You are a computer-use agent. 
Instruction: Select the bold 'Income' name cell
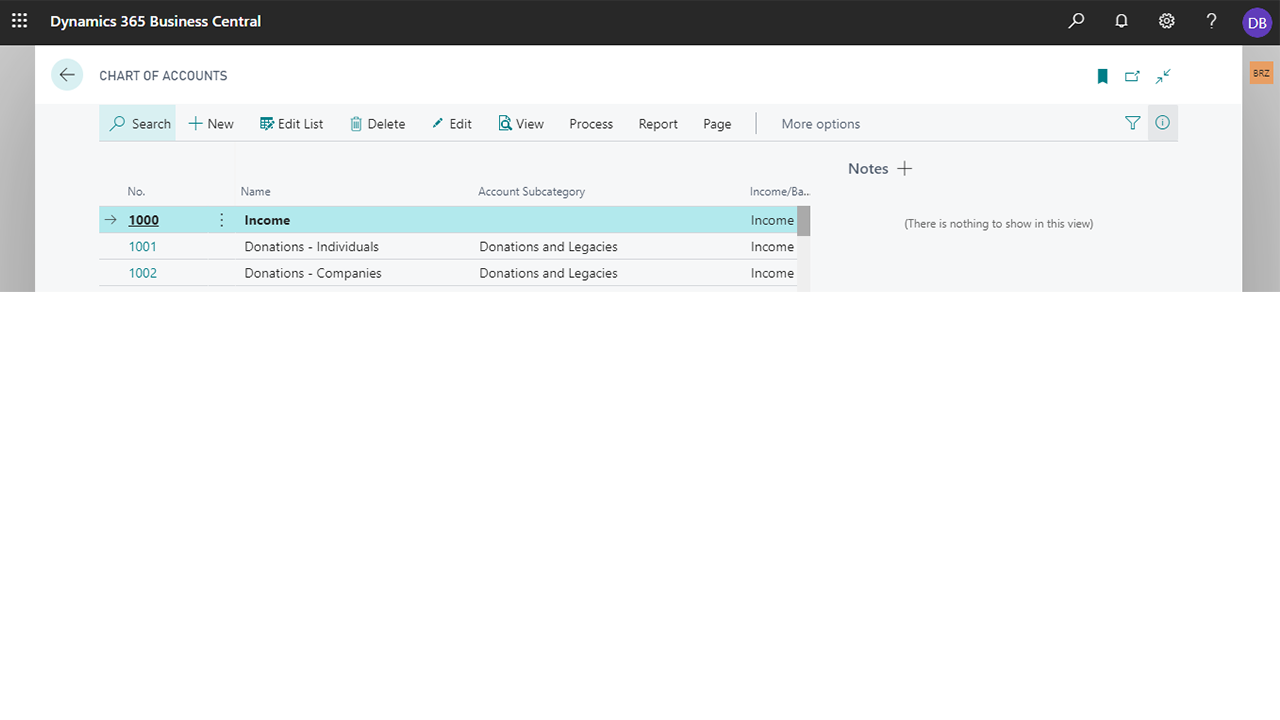(267, 220)
